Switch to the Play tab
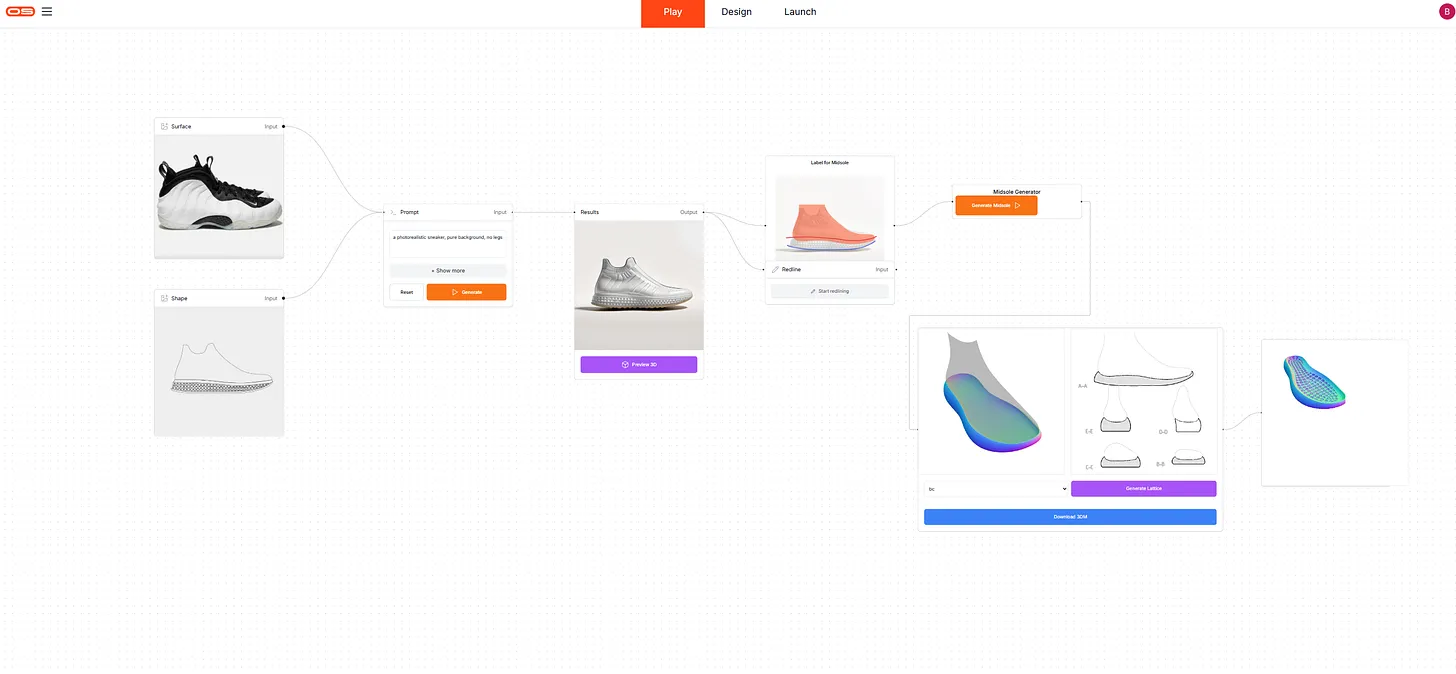This screenshot has width=1456, height=674. point(673,13)
